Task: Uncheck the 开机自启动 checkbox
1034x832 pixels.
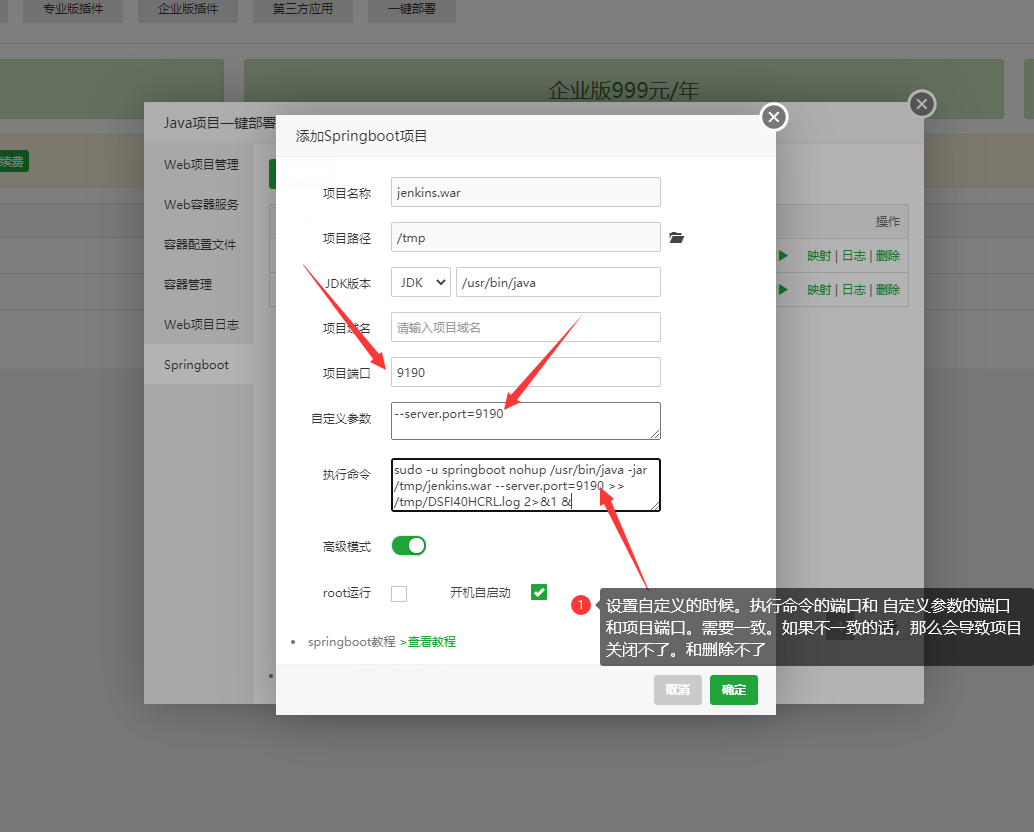Action: point(539,592)
